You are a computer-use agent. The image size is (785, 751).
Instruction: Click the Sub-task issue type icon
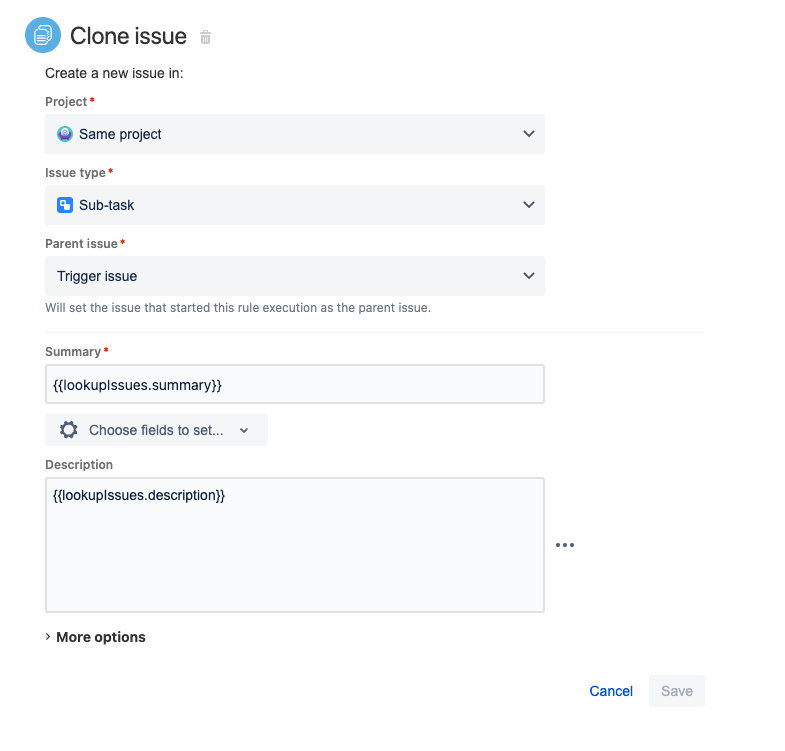[x=65, y=205]
